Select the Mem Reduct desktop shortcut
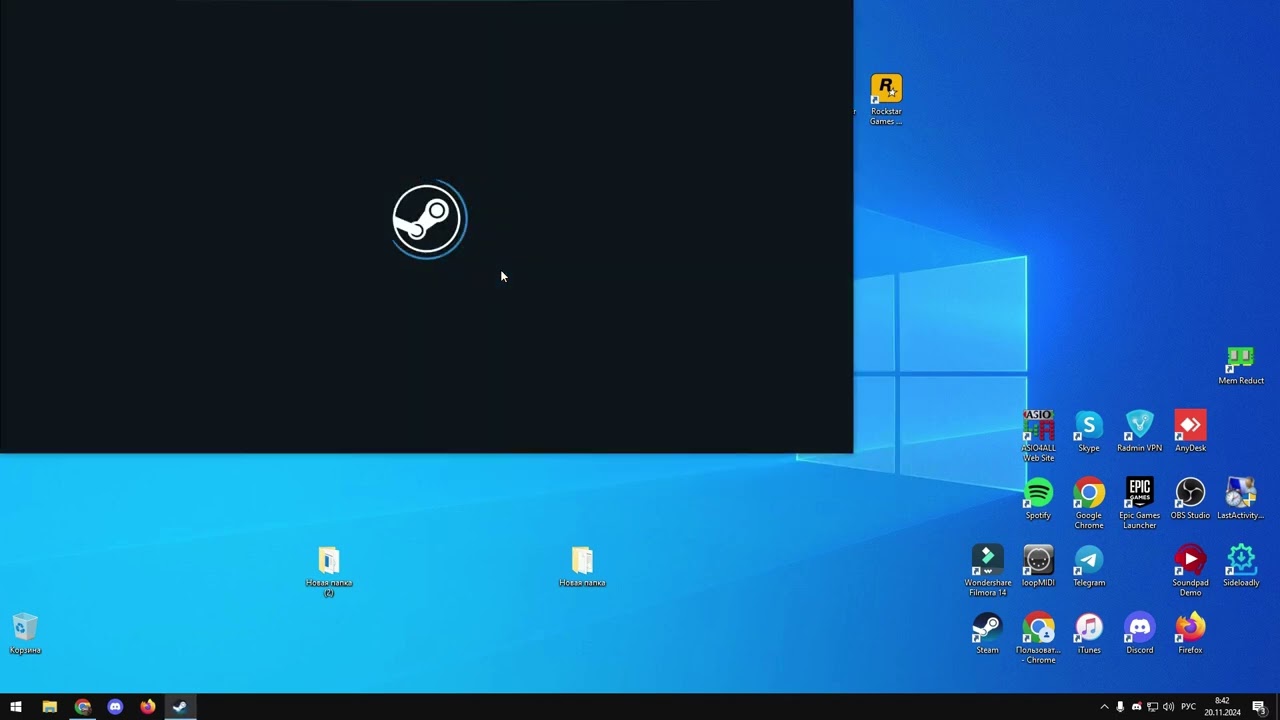The image size is (1280, 720). point(1240,366)
